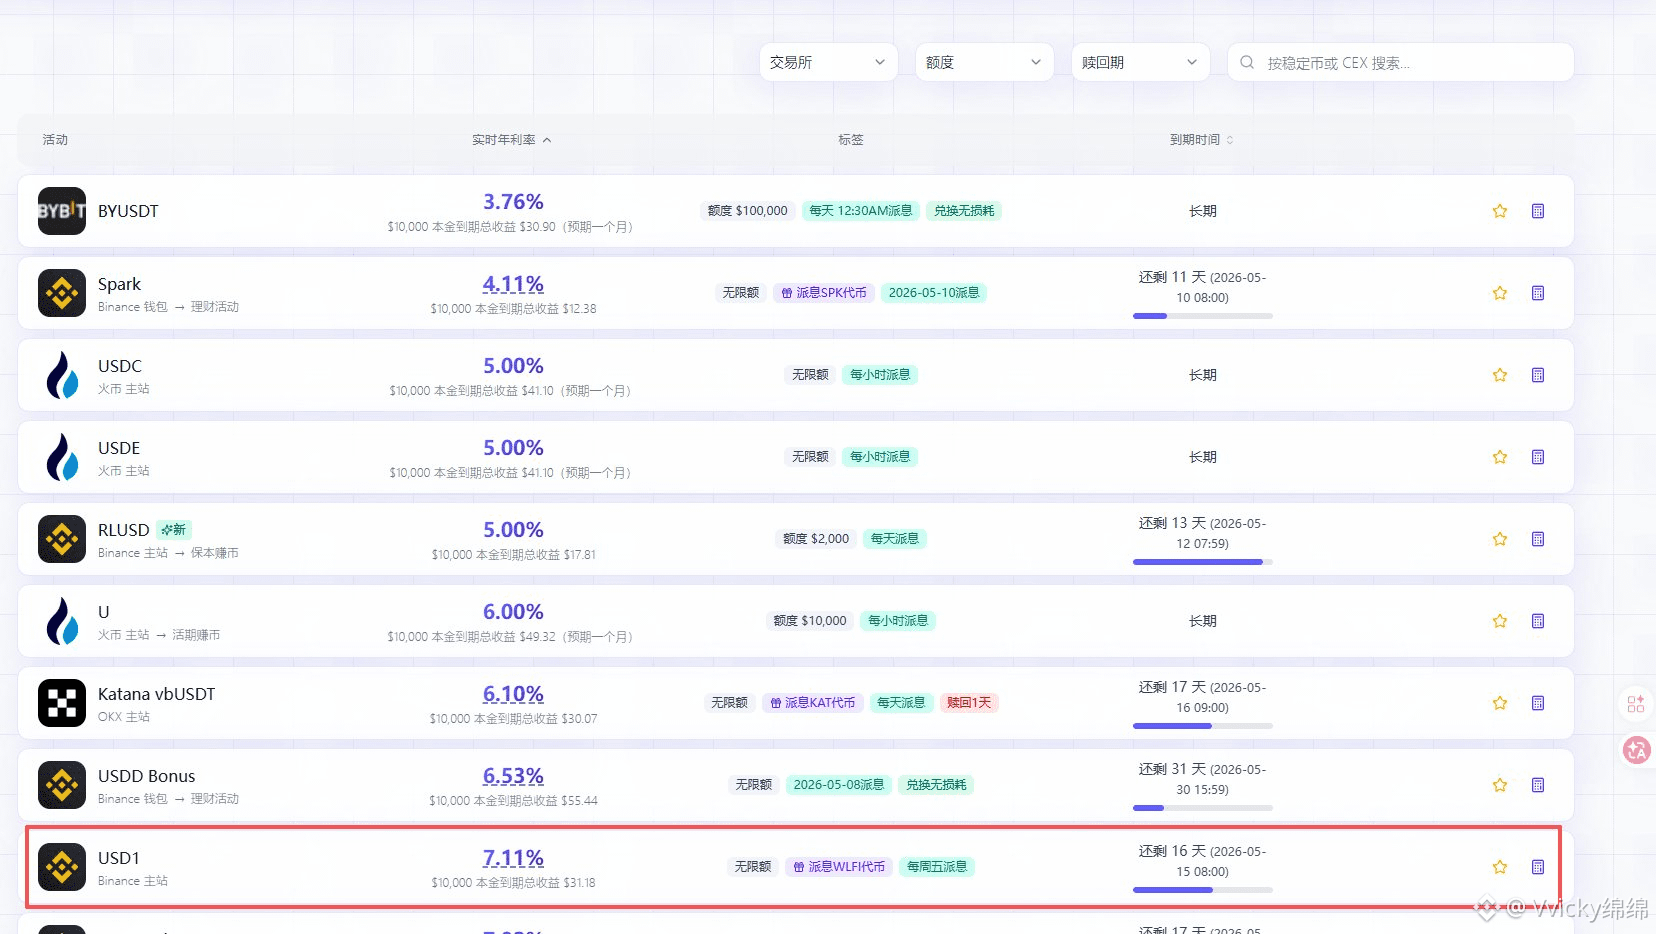Click the Spark remaining-time progress bar

[x=1202, y=316]
